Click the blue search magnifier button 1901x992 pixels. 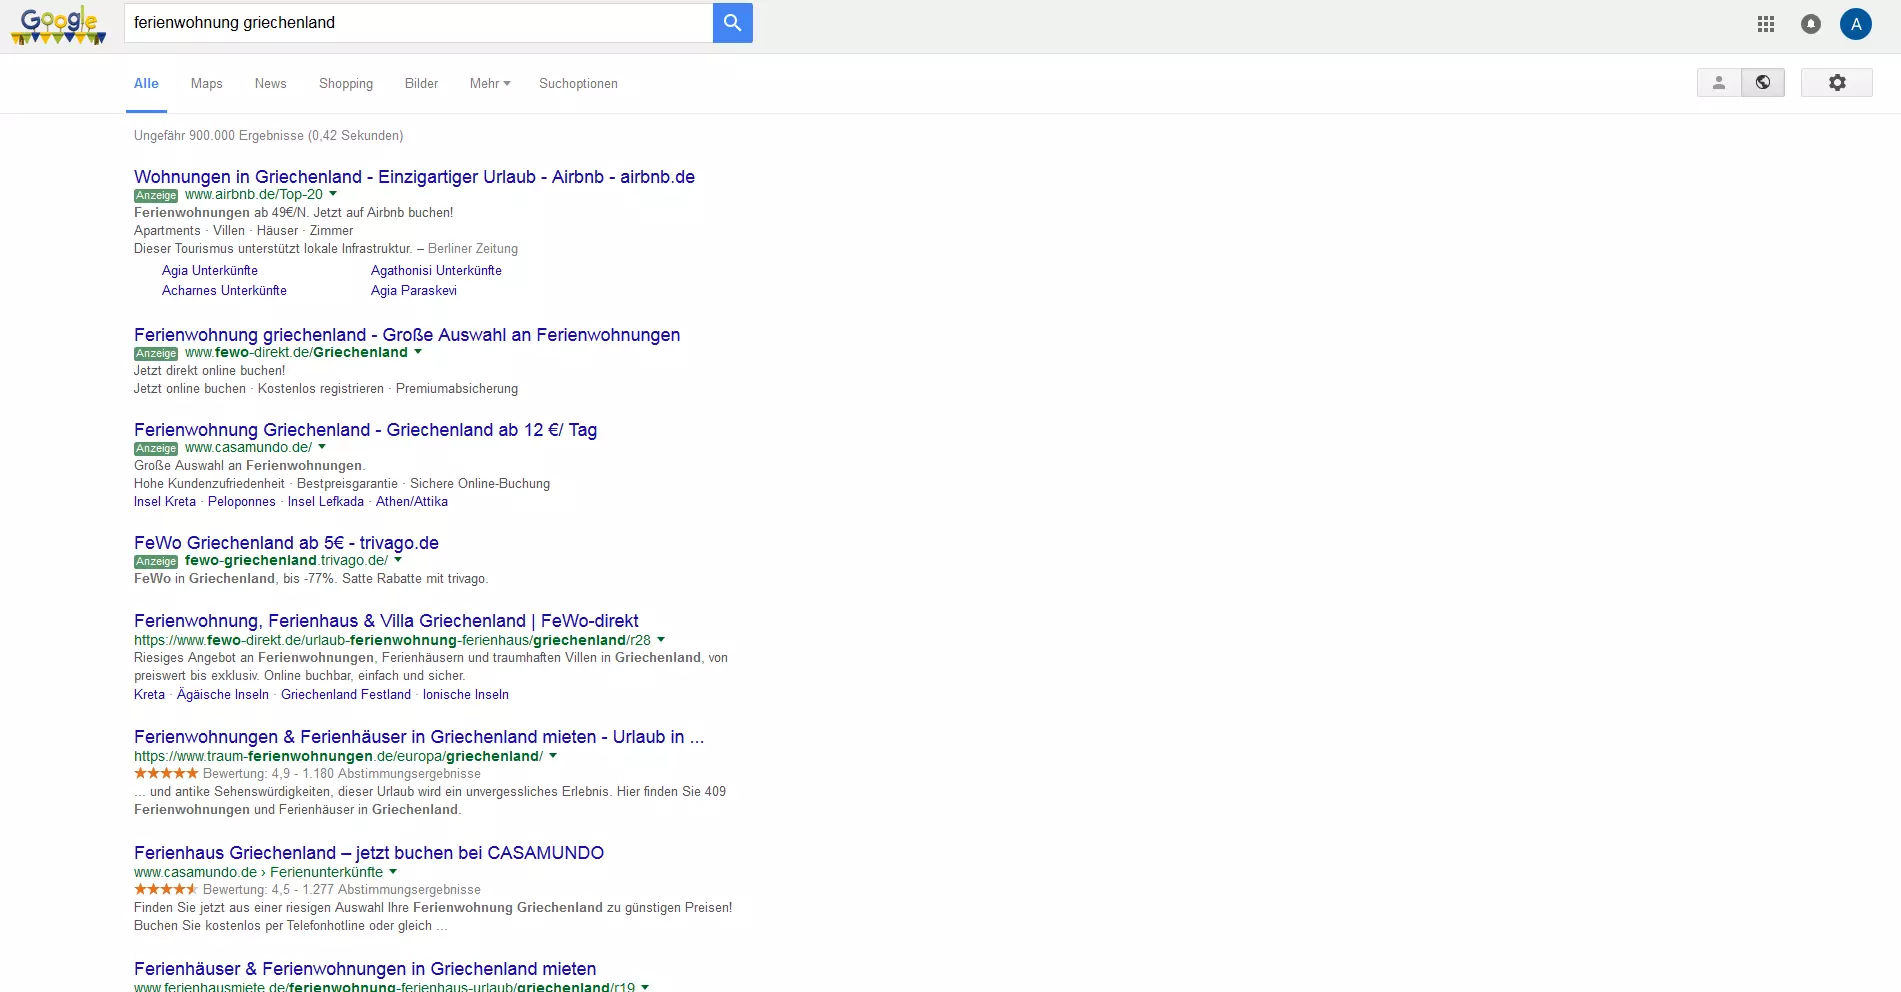tap(732, 23)
